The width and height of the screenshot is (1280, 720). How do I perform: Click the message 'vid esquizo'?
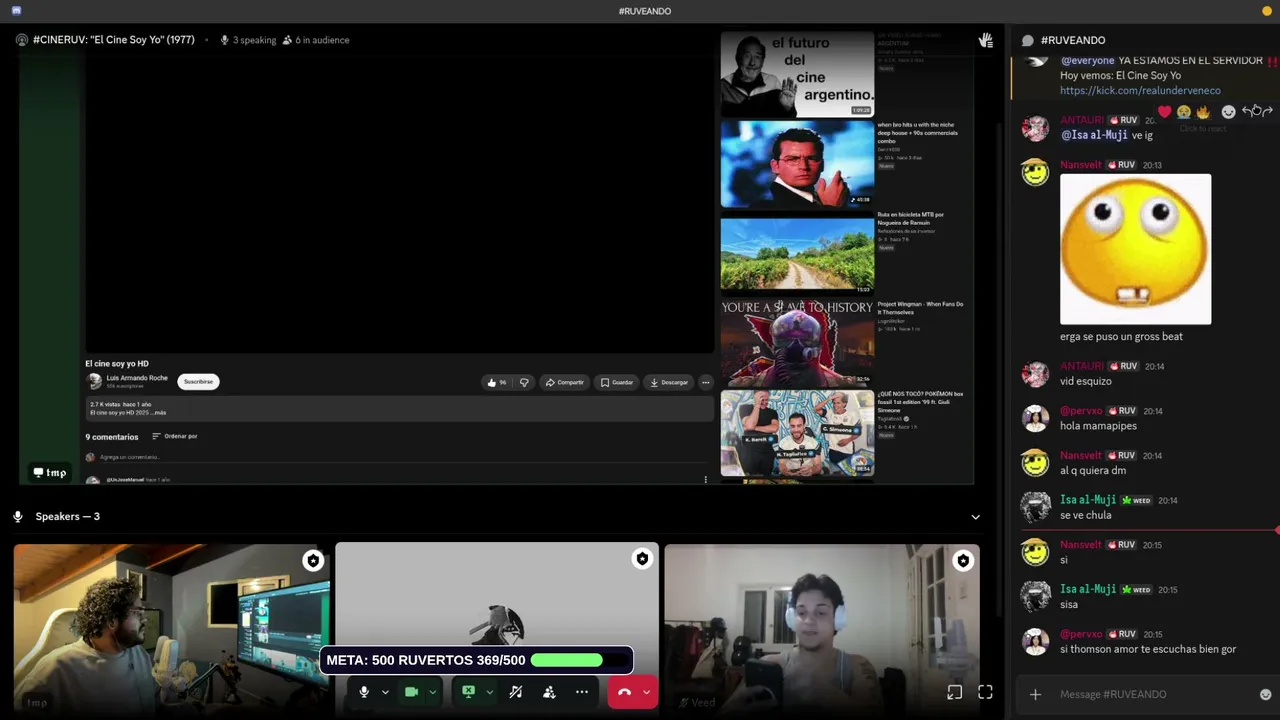point(1086,381)
